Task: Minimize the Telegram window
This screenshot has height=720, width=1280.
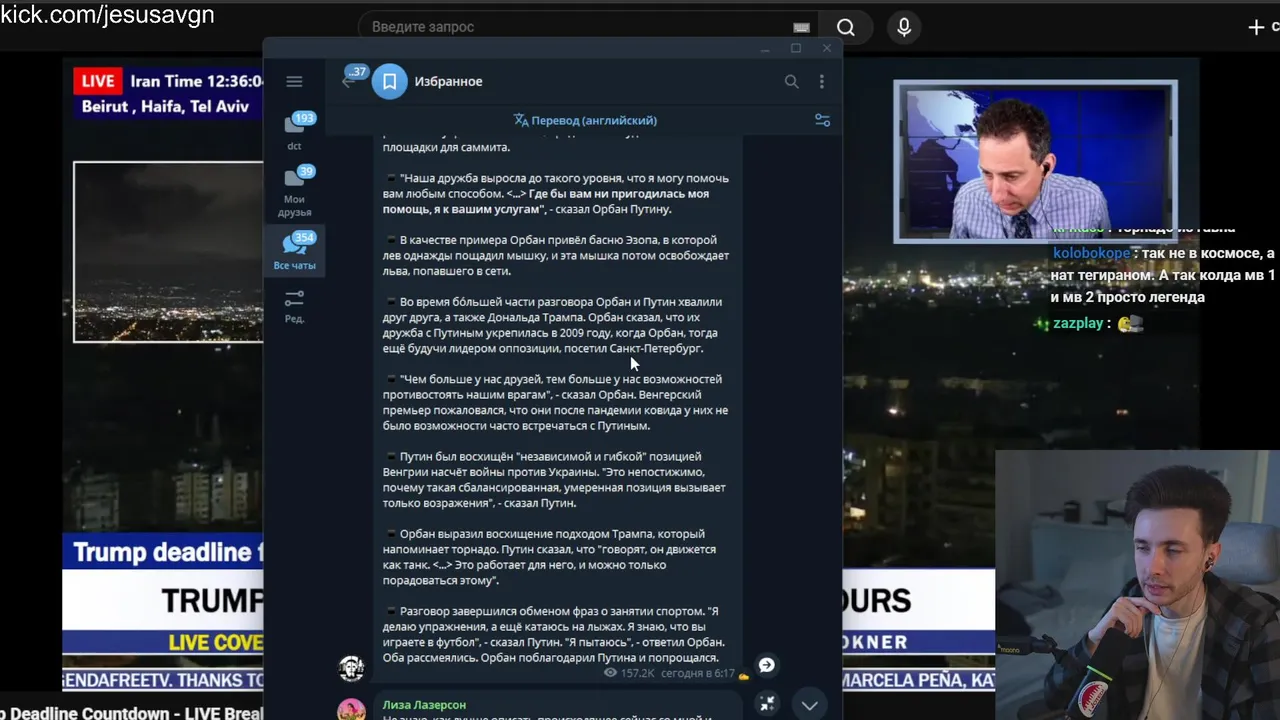Action: (765, 48)
